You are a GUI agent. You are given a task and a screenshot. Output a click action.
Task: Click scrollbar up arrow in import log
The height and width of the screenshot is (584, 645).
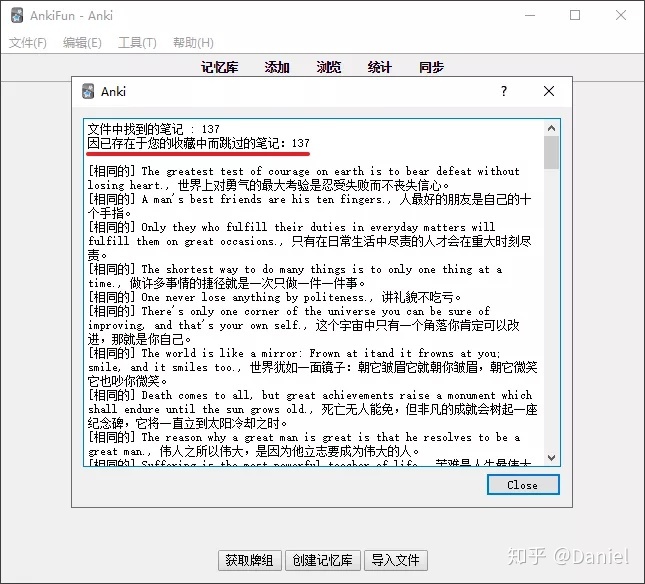click(551, 128)
